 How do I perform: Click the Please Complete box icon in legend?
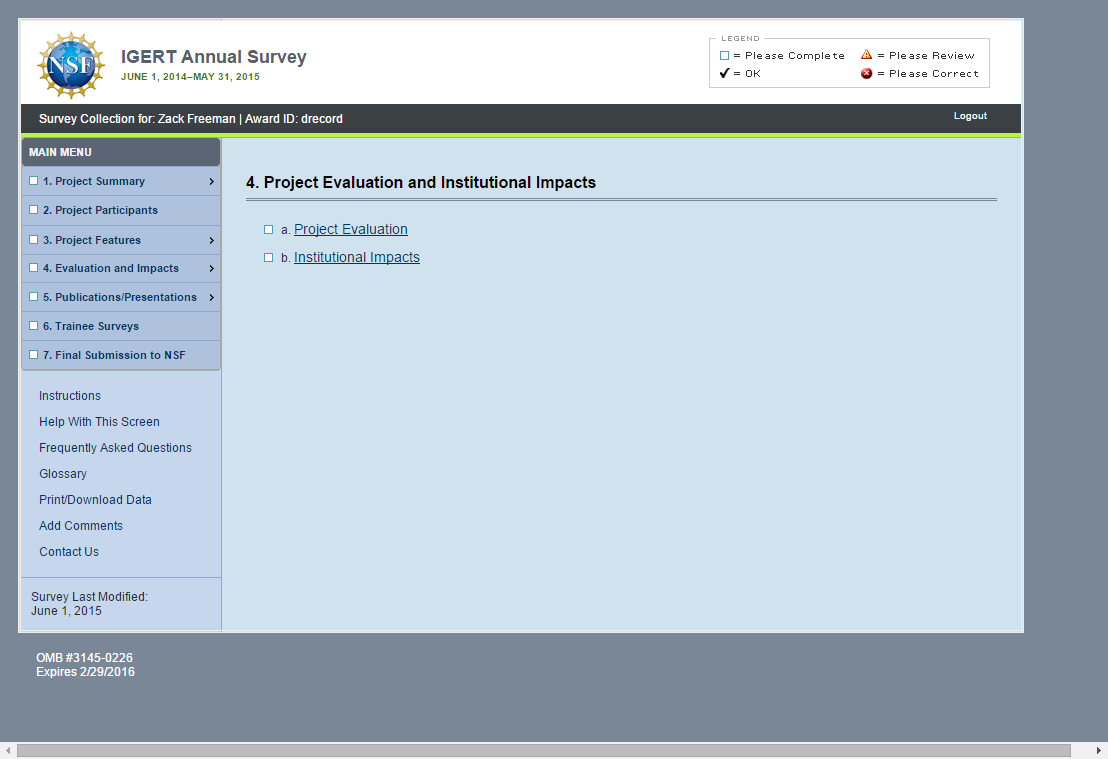pyautogui.click(x=724, y=55)
